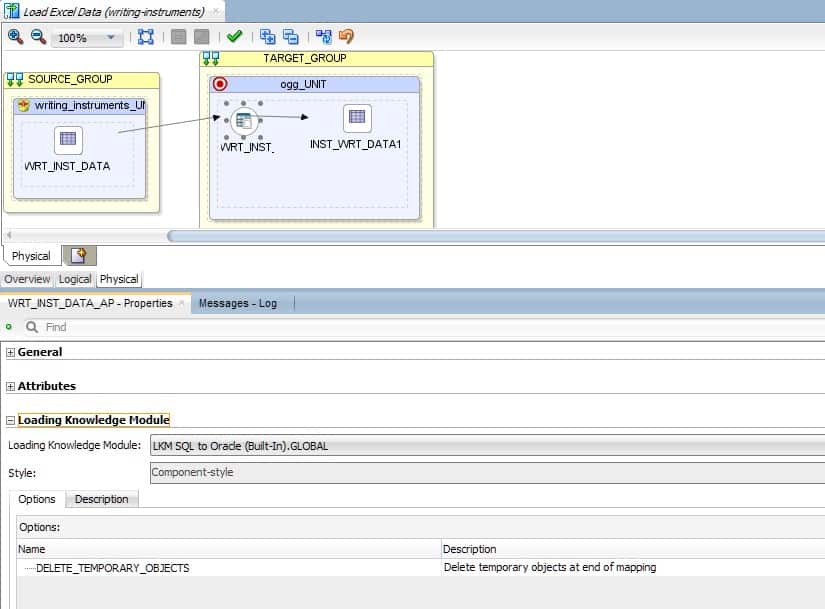
Task: Click the regenerate physical diagram icon
Action: [322, 38]
